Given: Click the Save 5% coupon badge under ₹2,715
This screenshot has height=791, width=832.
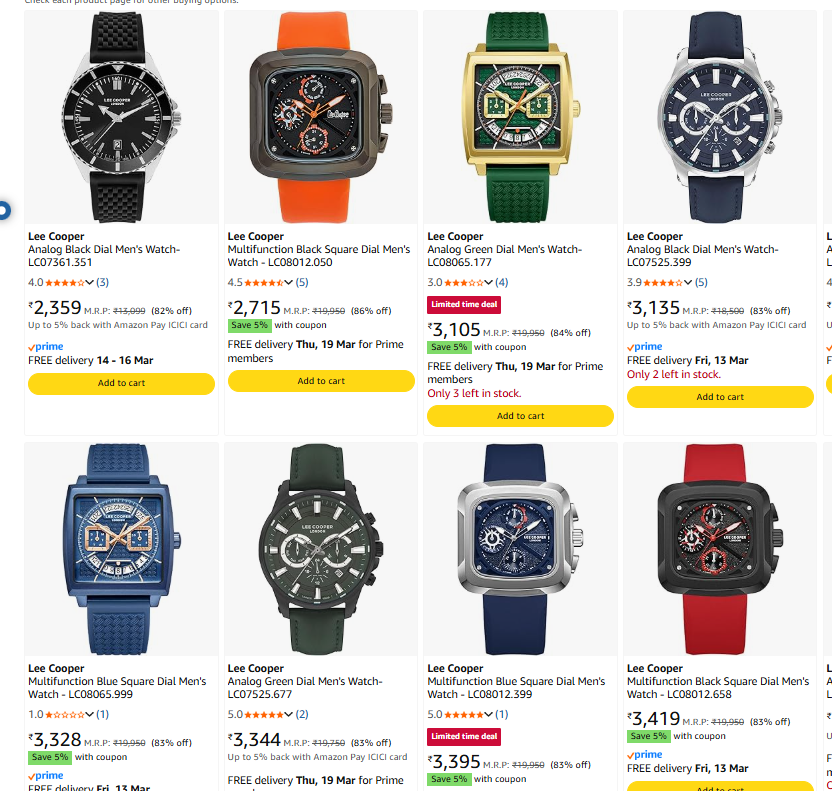Looking at the screenshot, I should coord(249,325).
